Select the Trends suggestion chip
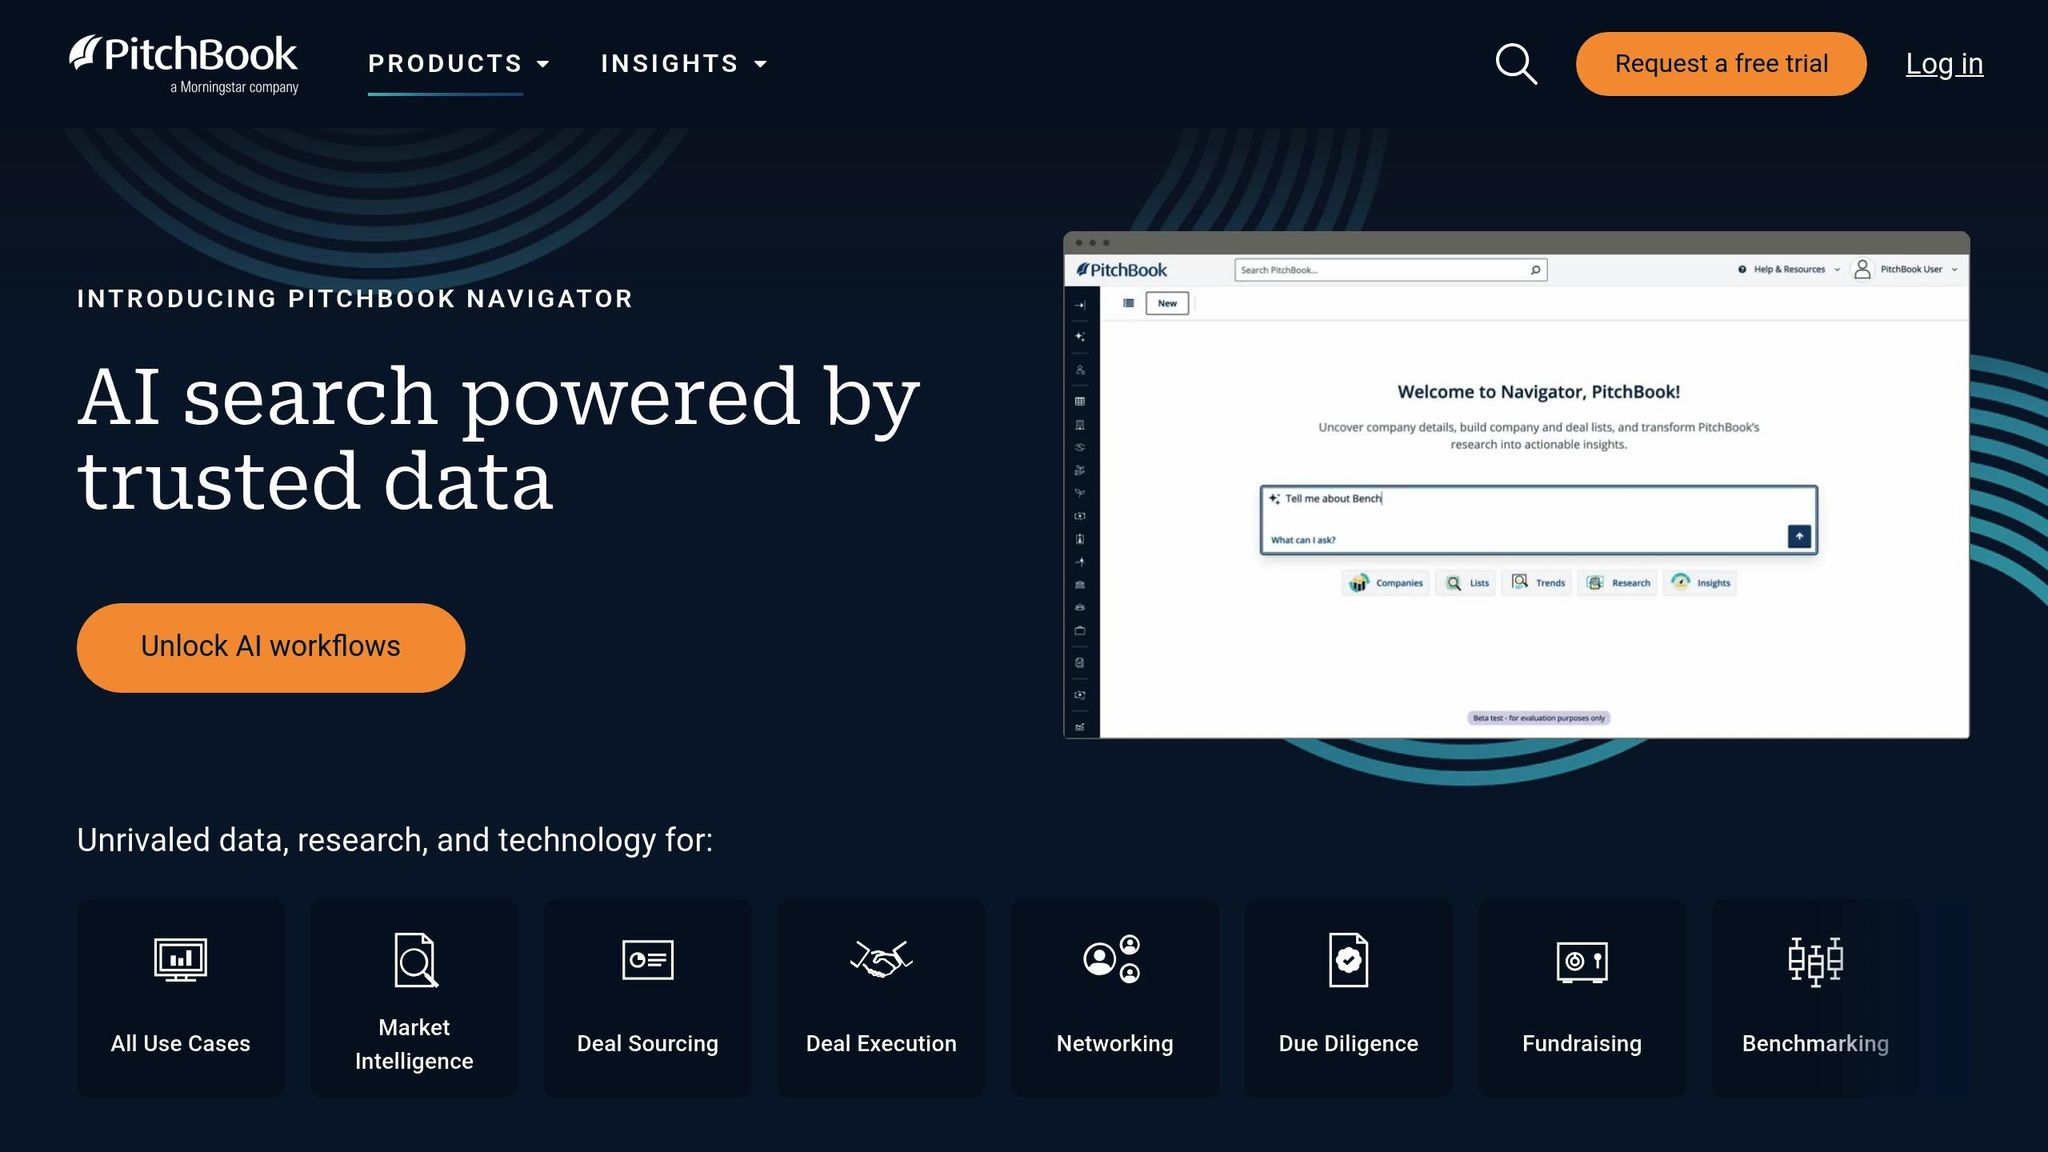Screen dimensions: 2048x1152 click(x=1537, y=583)
